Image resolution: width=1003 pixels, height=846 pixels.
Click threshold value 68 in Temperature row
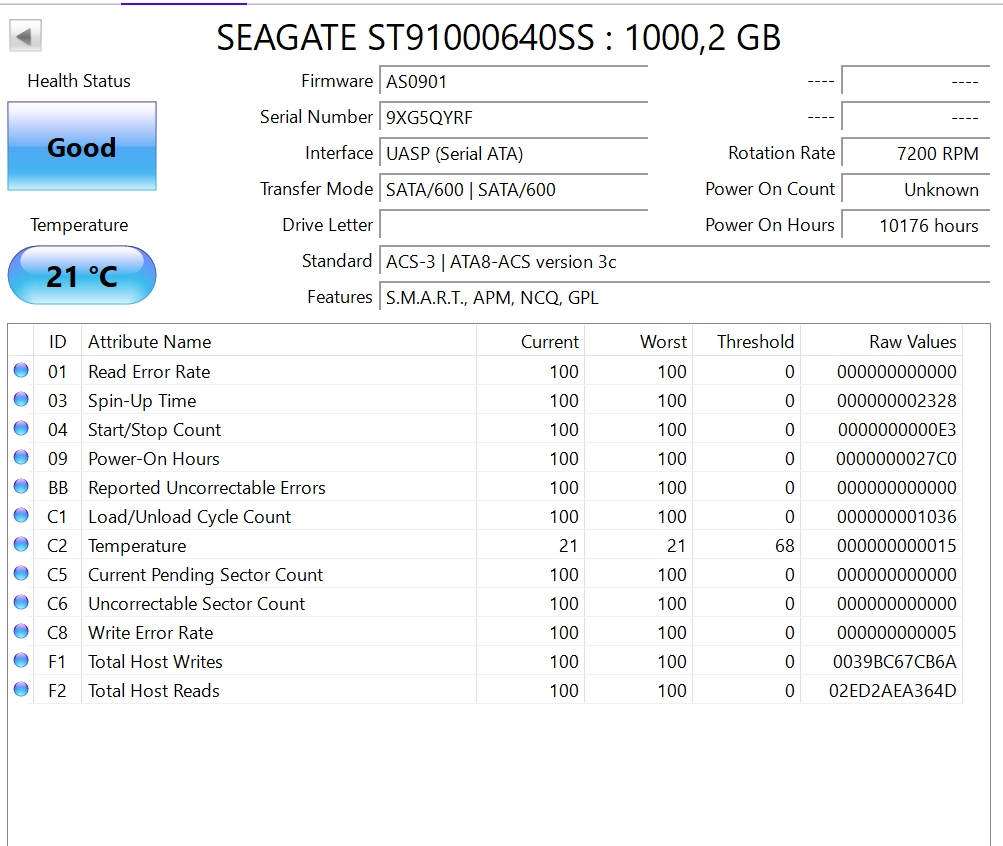coord(784,545)
